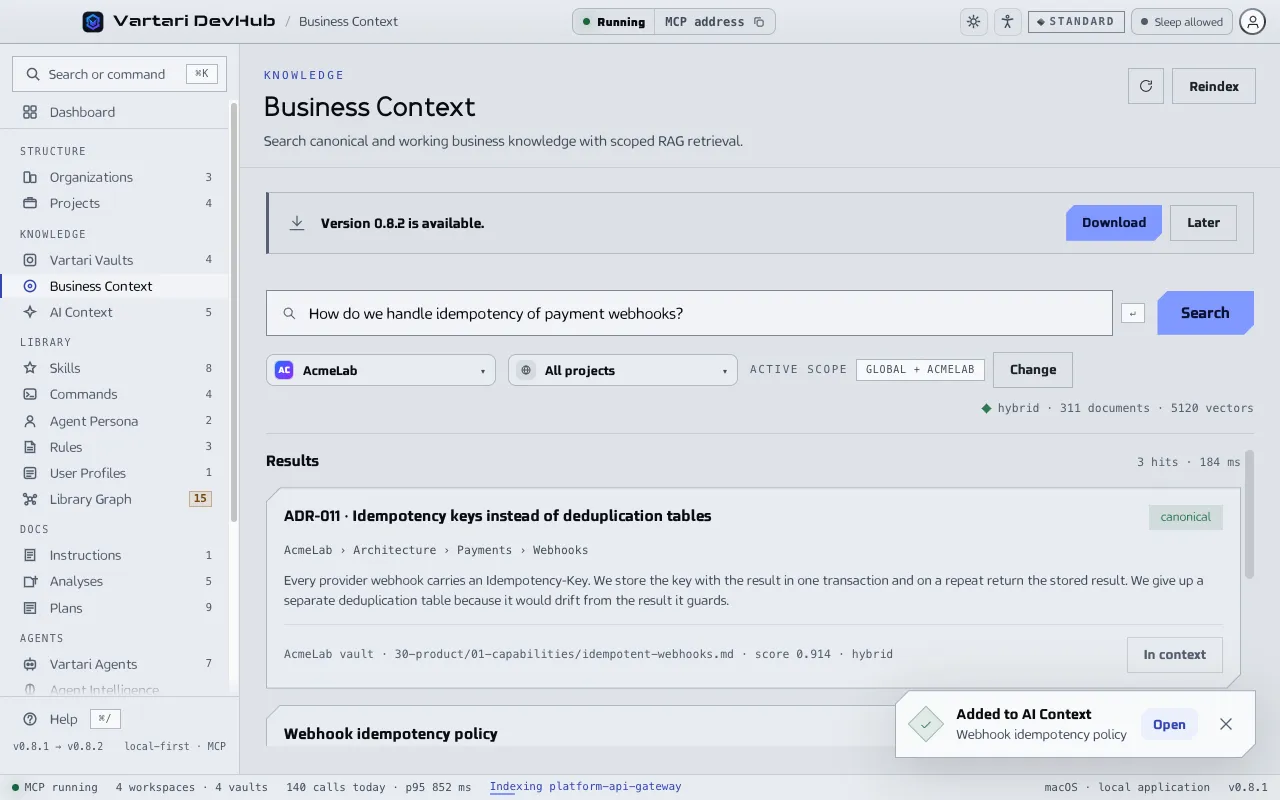Open Help in the sidebar
This screenshot has height=800, width=1280.
tap(63, 719)
